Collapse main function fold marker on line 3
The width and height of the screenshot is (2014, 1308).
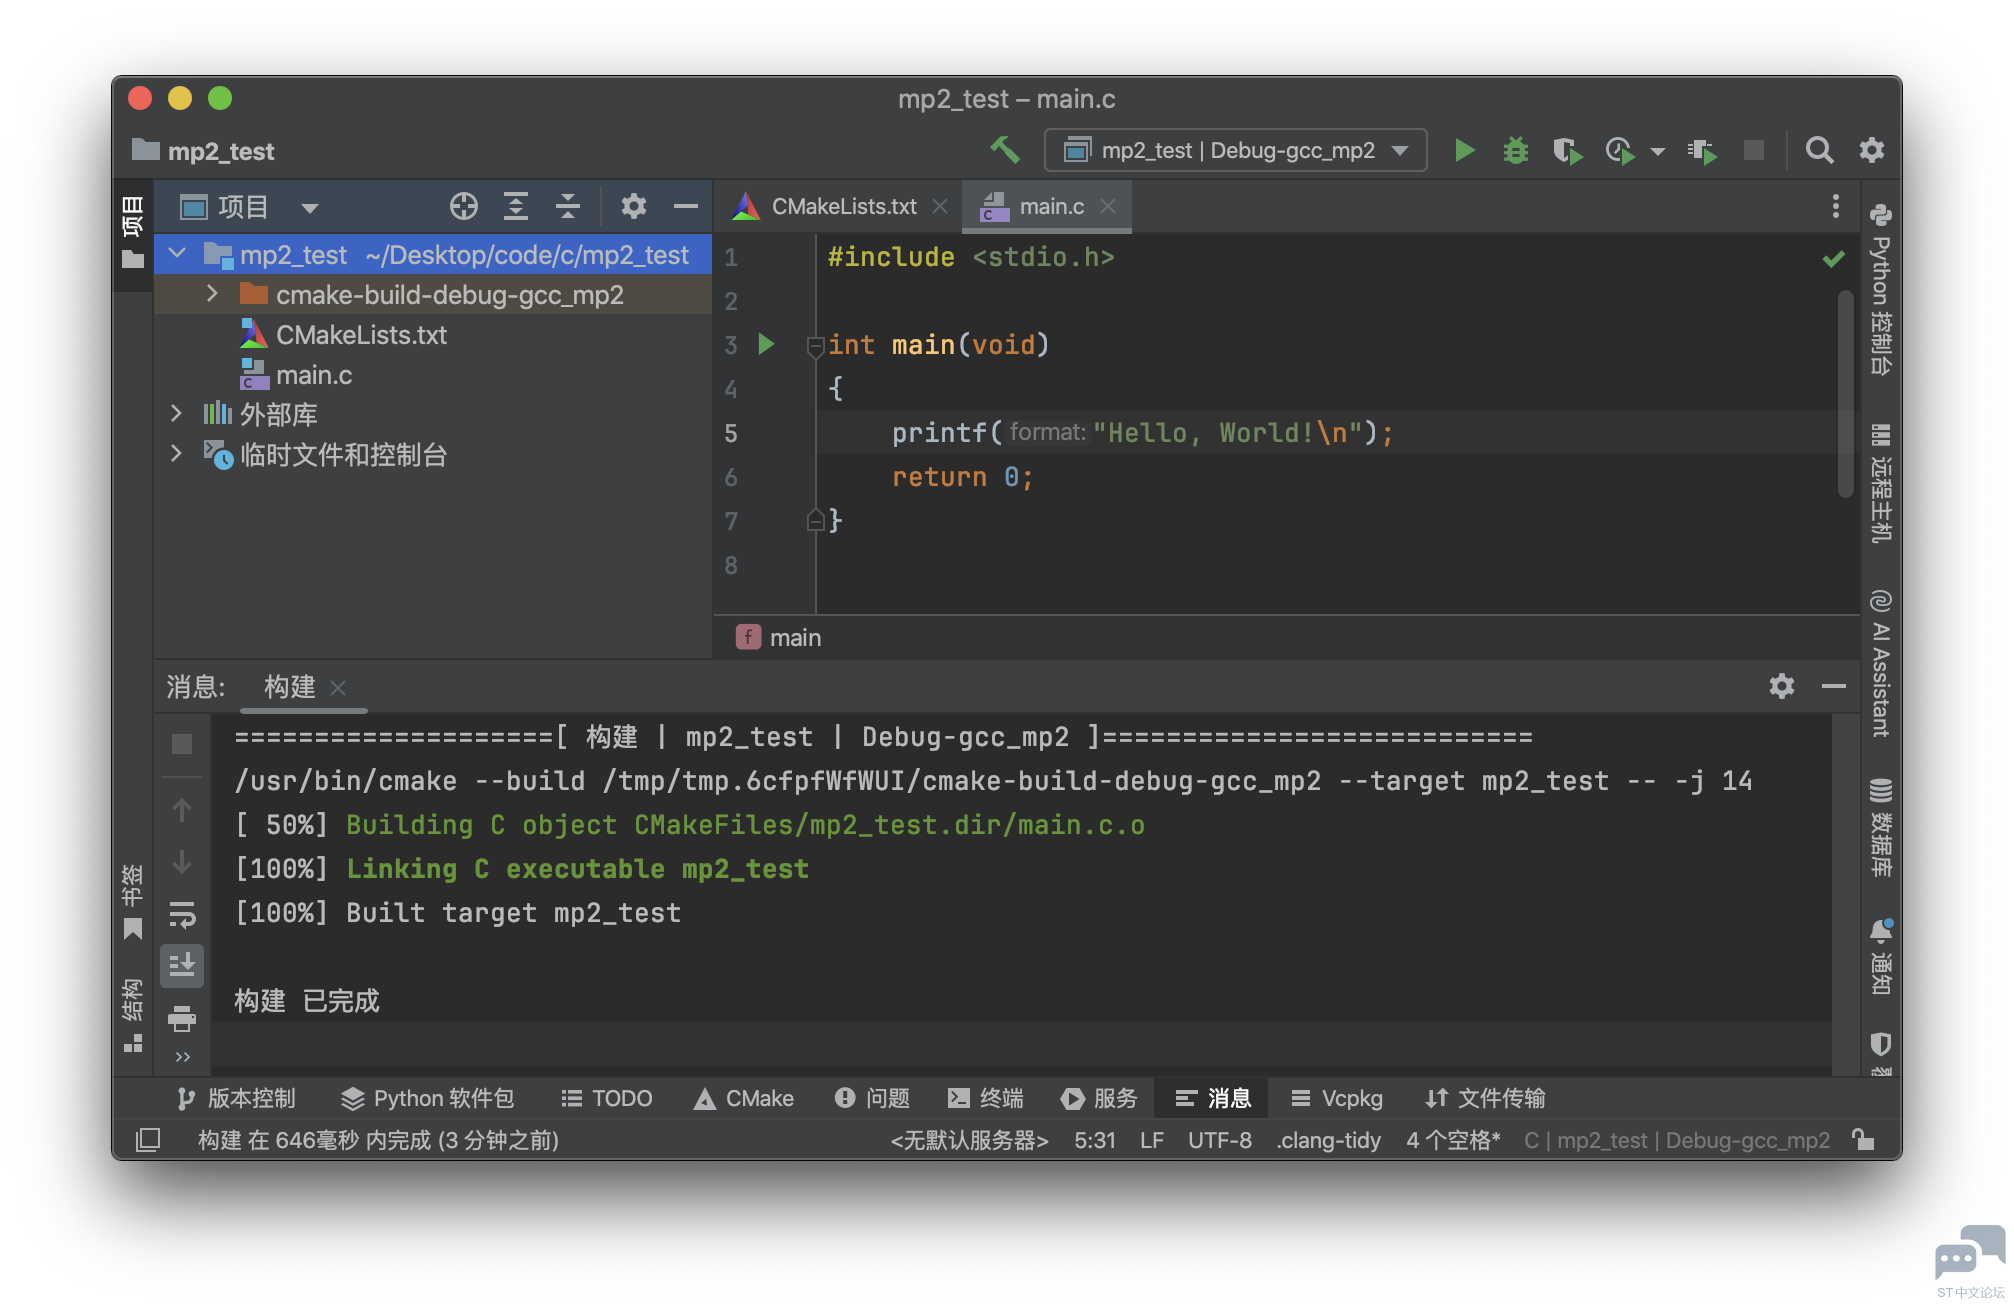pyautogui.click(x=815, y=346)
